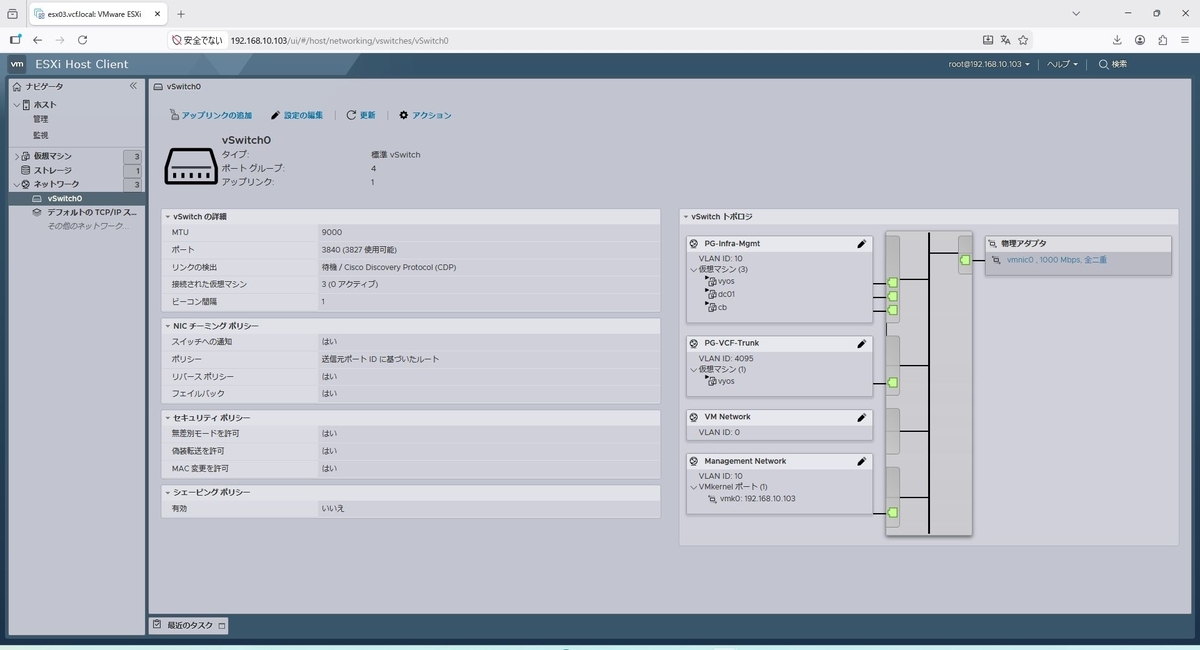
Task: Click the VM Network port group globe icon
Action: click(694, 417)
